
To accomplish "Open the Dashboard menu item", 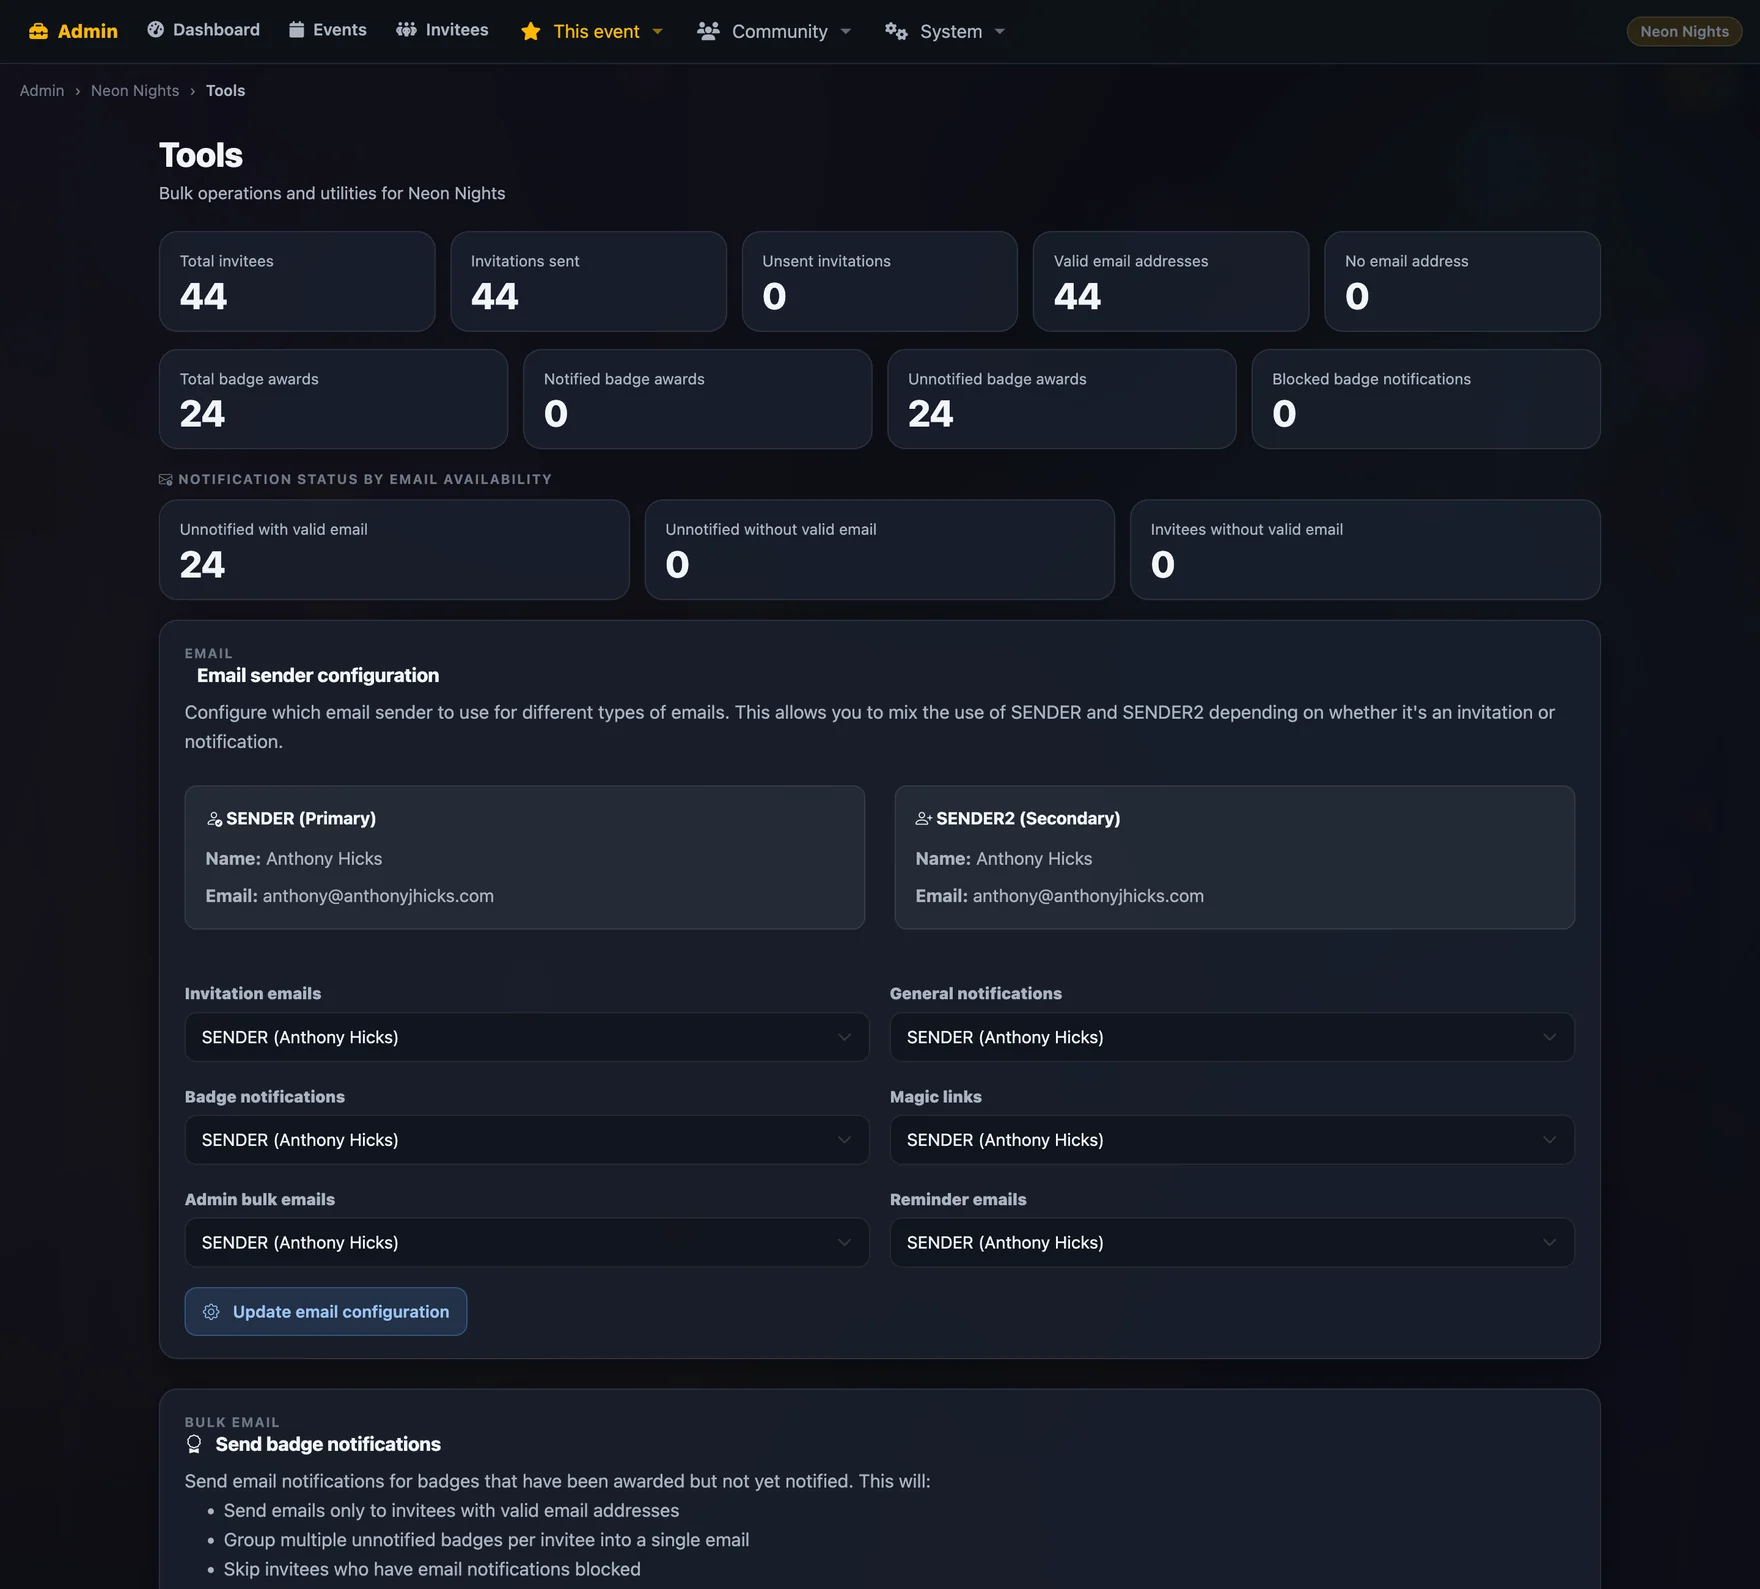I will 204,30.
